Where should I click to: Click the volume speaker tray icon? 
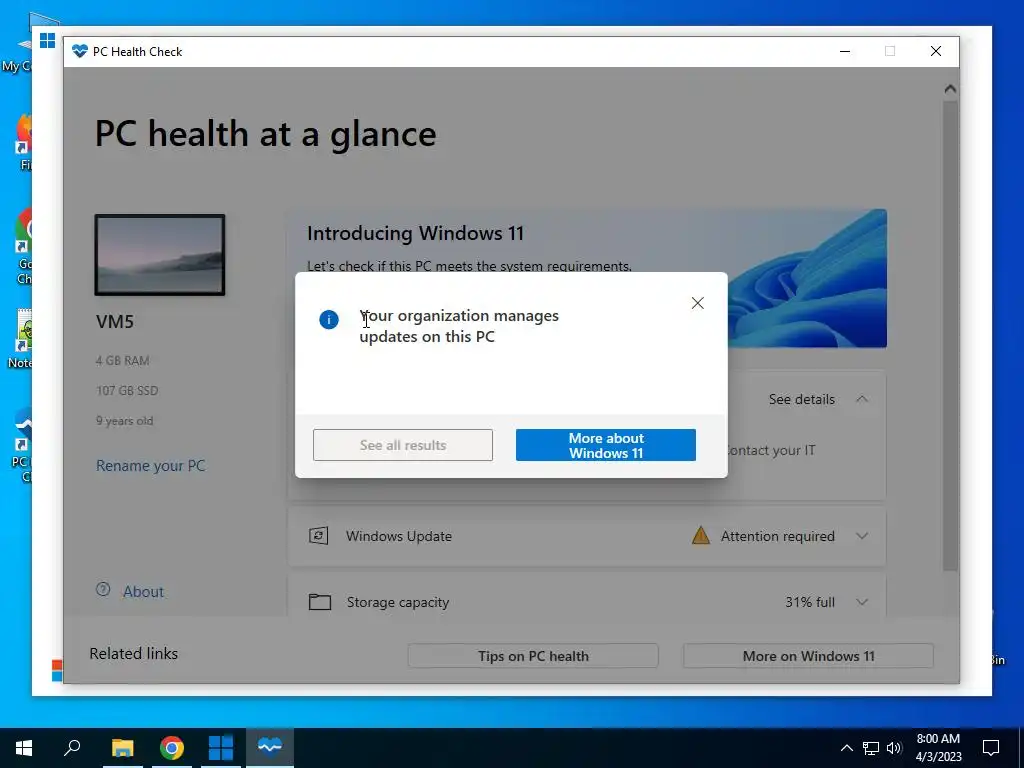(894, 748)
